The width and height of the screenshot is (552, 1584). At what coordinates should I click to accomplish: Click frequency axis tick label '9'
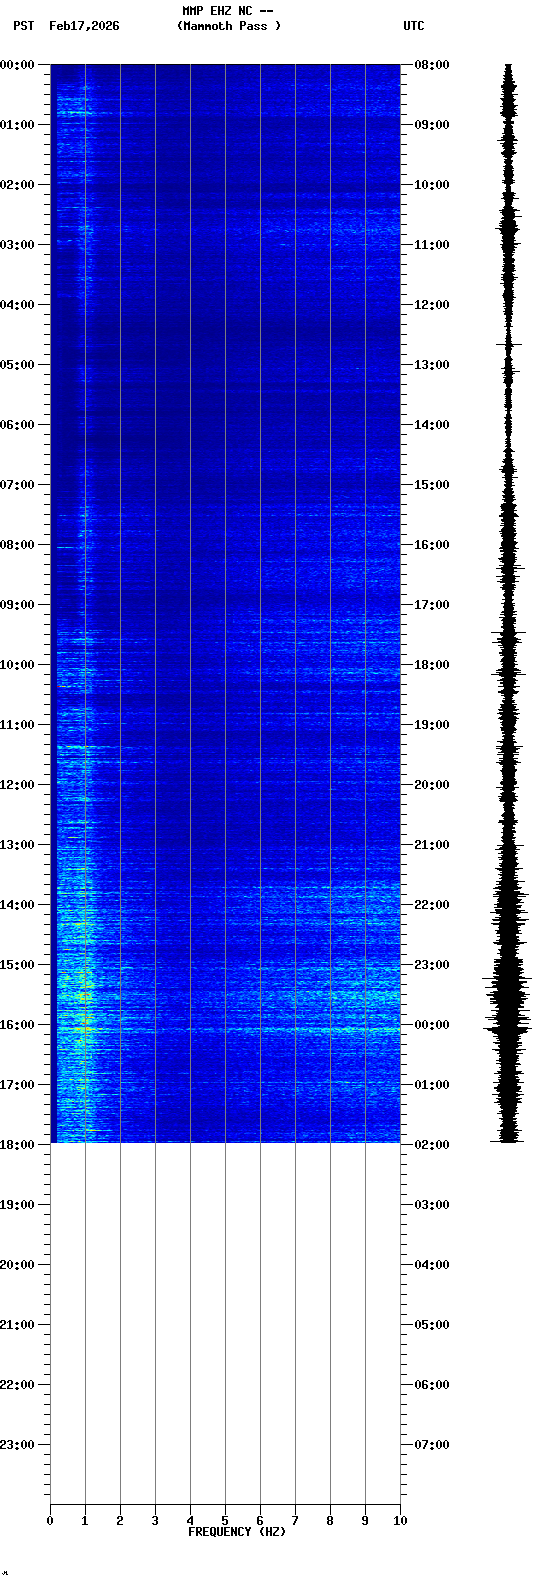pyautogui.click(x=365, y=1521)
